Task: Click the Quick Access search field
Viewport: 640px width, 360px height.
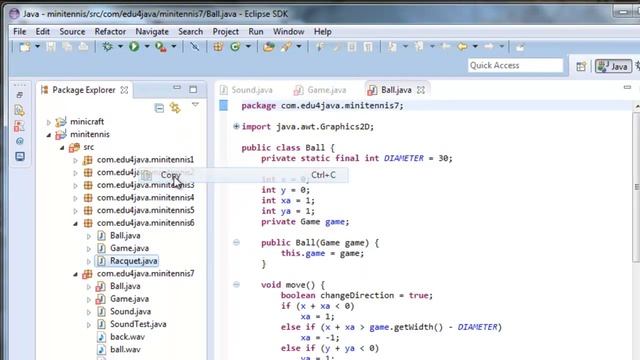Action: click(x=516, y=65)
